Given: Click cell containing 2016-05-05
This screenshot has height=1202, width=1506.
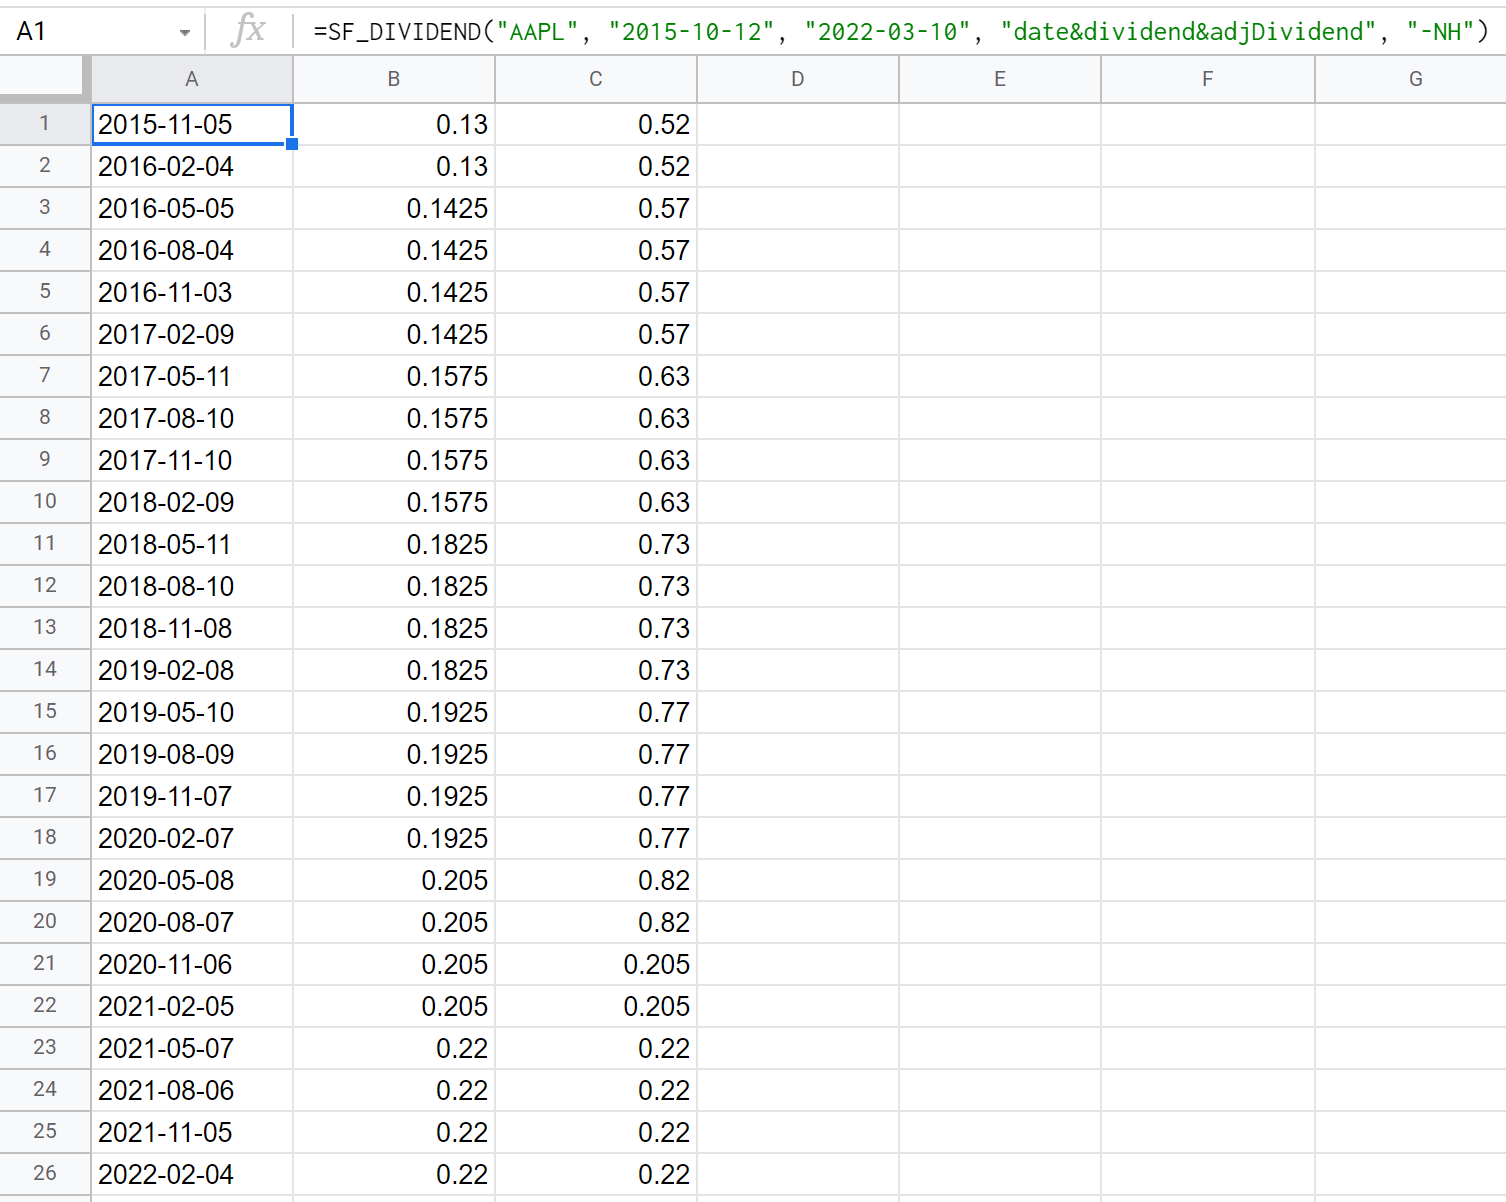Looking at the screenshot, I should (192, 208).
